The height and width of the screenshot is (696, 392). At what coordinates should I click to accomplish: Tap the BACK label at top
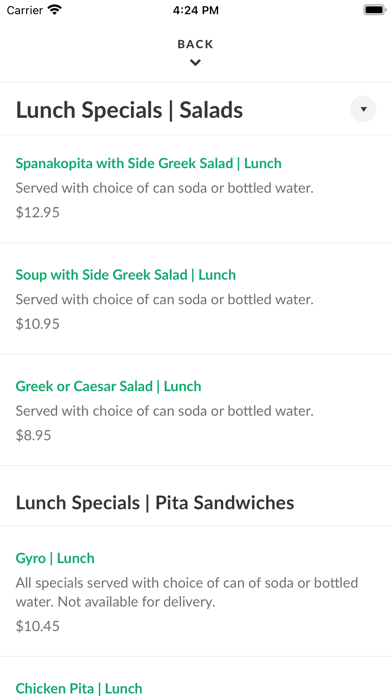(195, 44)
